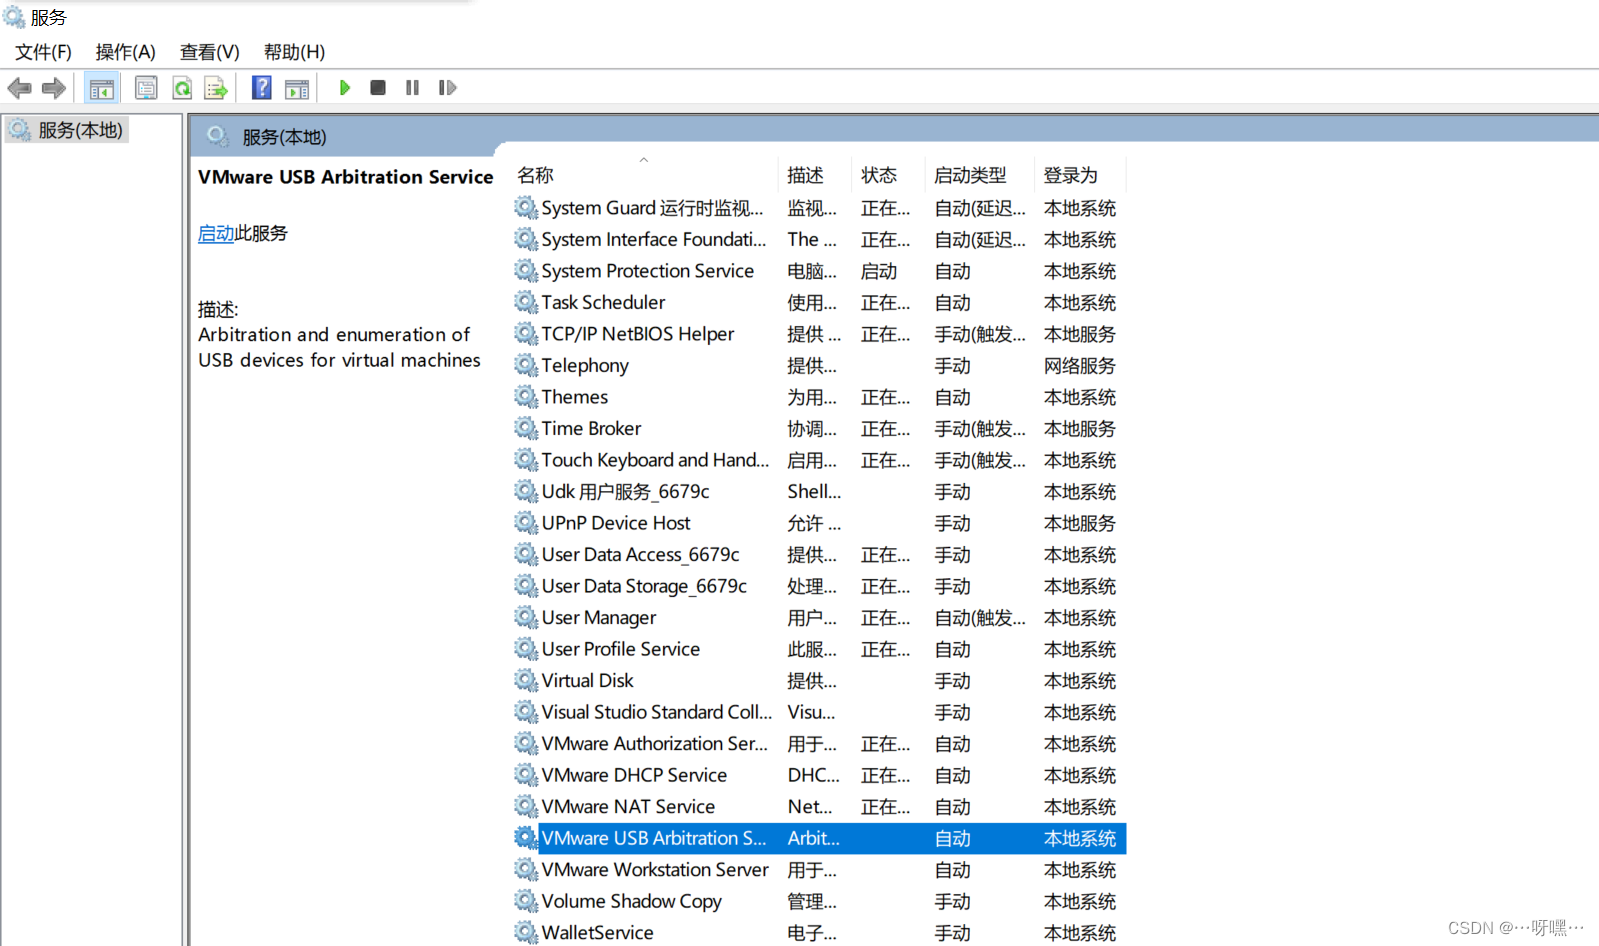
Task: Click the VMware USB Arbitration Service heading
Action: tap(346, 177)
